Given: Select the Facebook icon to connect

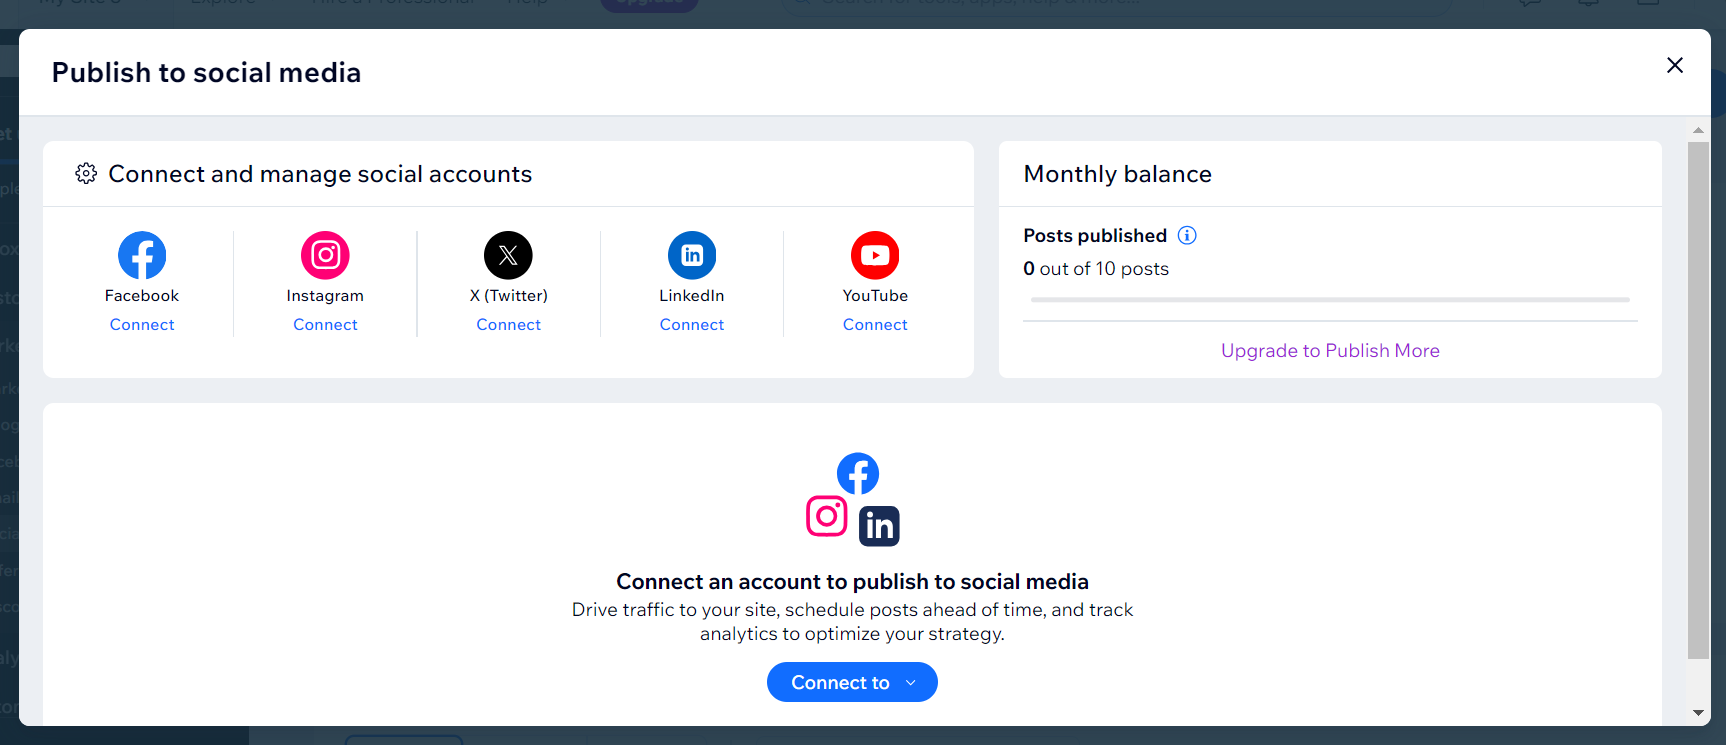Looking at the screenshot, I should 141,255.
